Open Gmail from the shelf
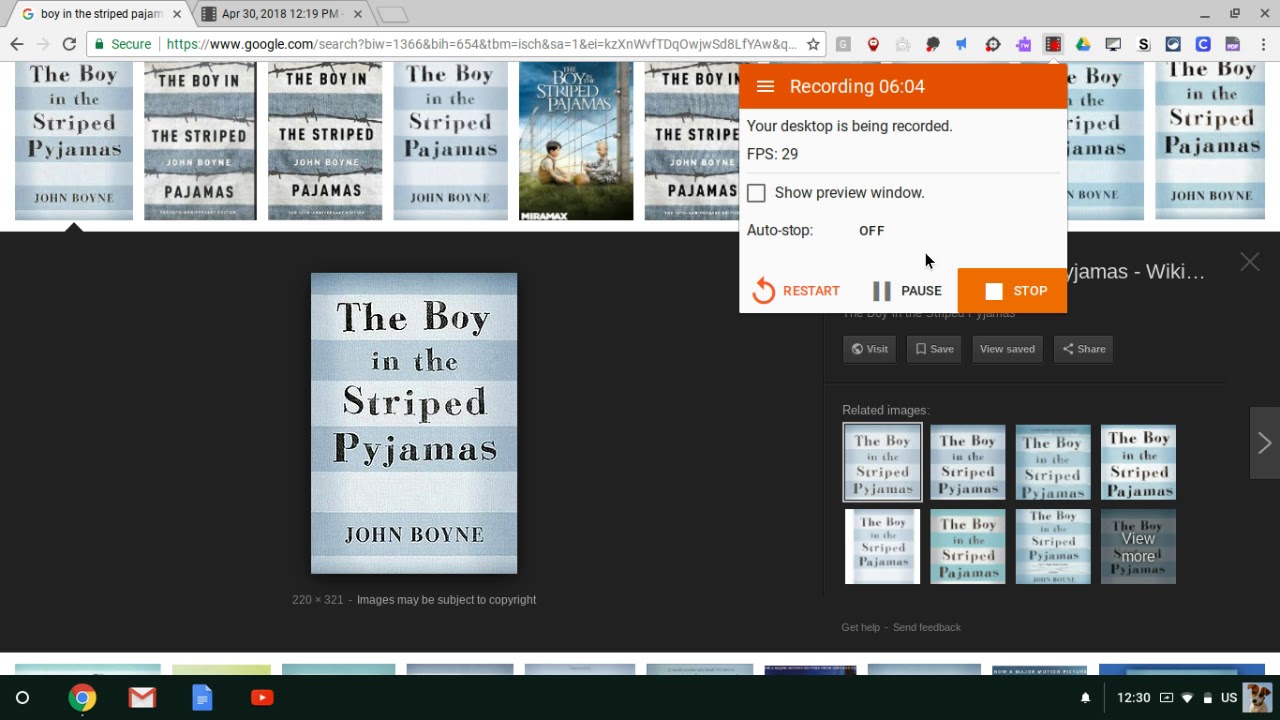Viewport: 1280px width, 720px height. coord(142,698)
